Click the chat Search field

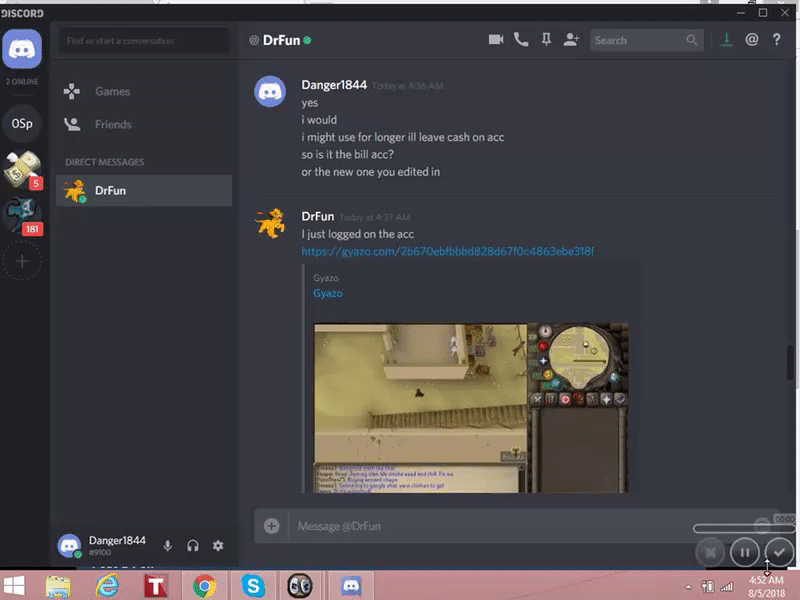point(646,40)
